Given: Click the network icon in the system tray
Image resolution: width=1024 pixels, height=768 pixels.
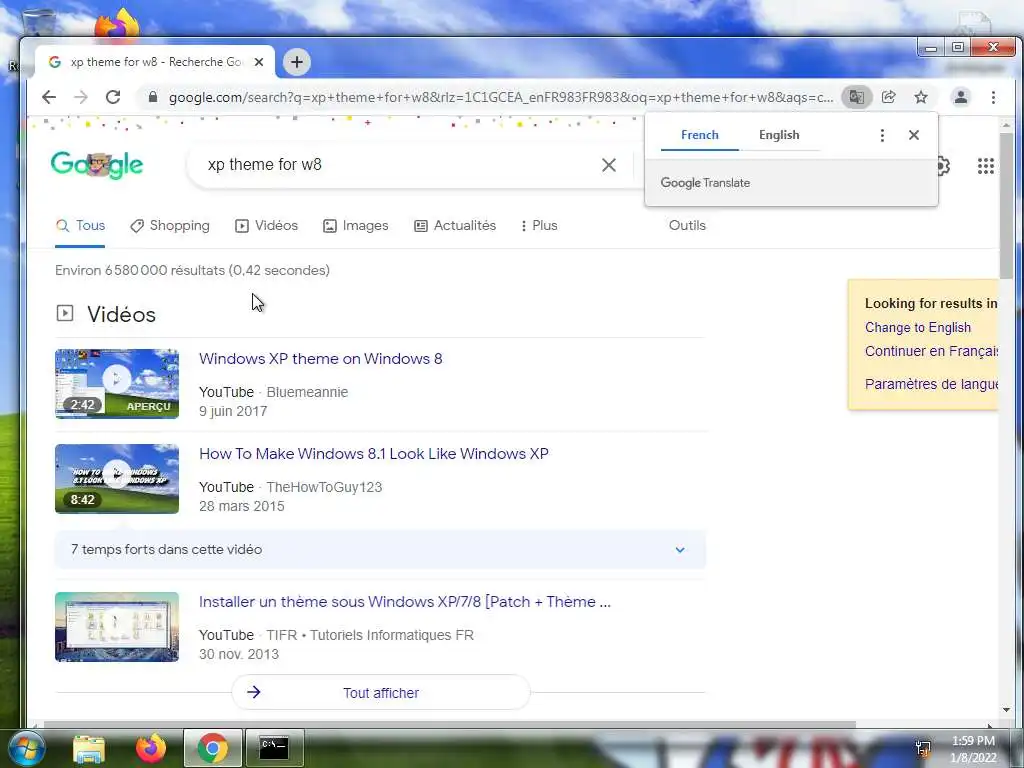Looking at the screenshot, I should pos(923,749).
